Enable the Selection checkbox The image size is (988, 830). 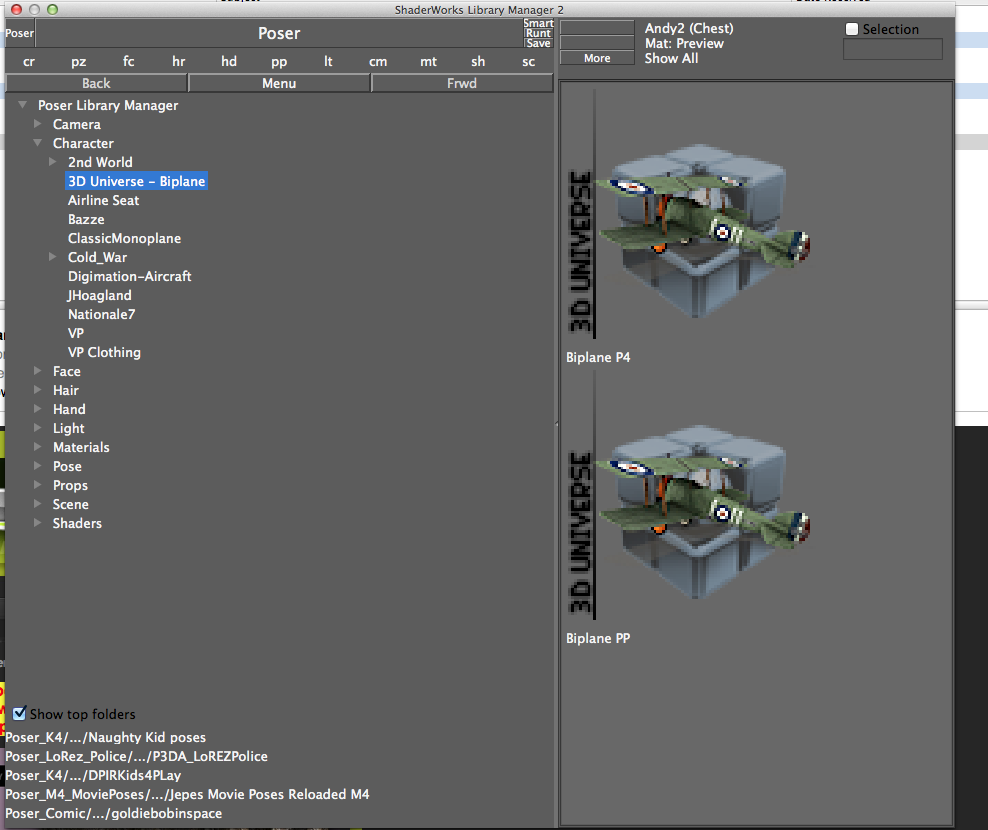tap(852, 30)
